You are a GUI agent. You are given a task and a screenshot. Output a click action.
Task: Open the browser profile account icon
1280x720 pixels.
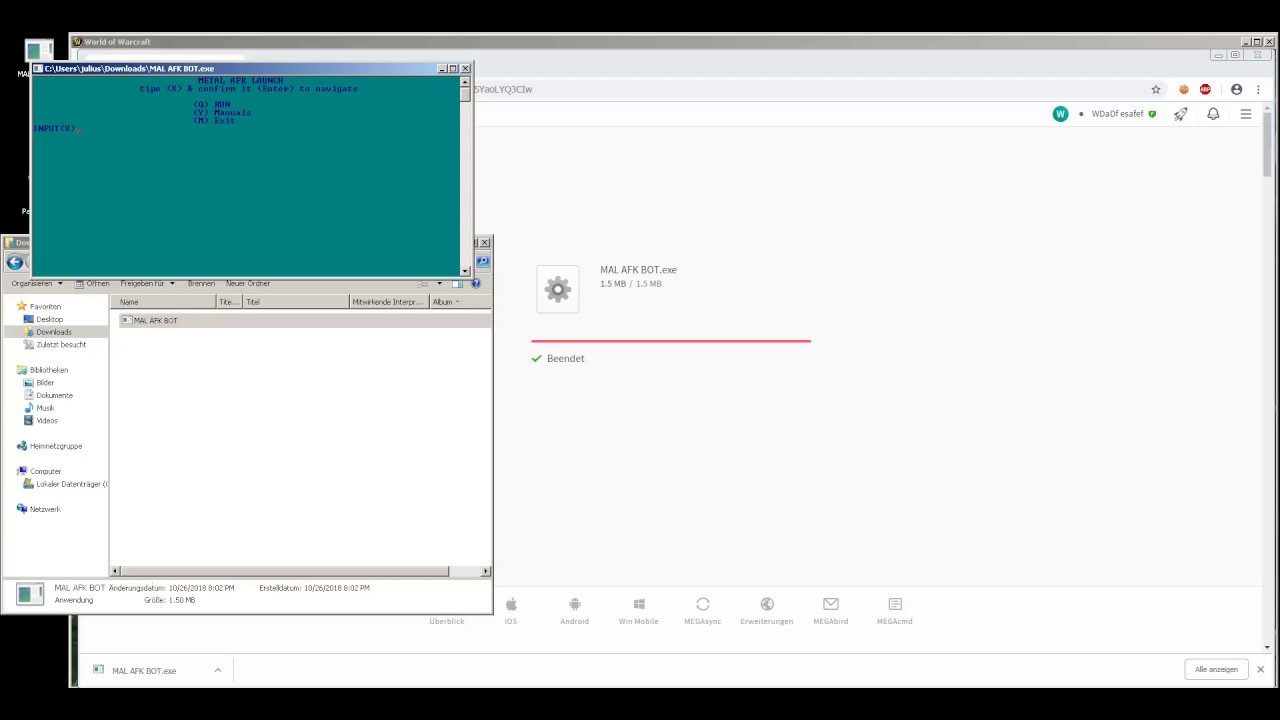click(x=1236, y=89)
